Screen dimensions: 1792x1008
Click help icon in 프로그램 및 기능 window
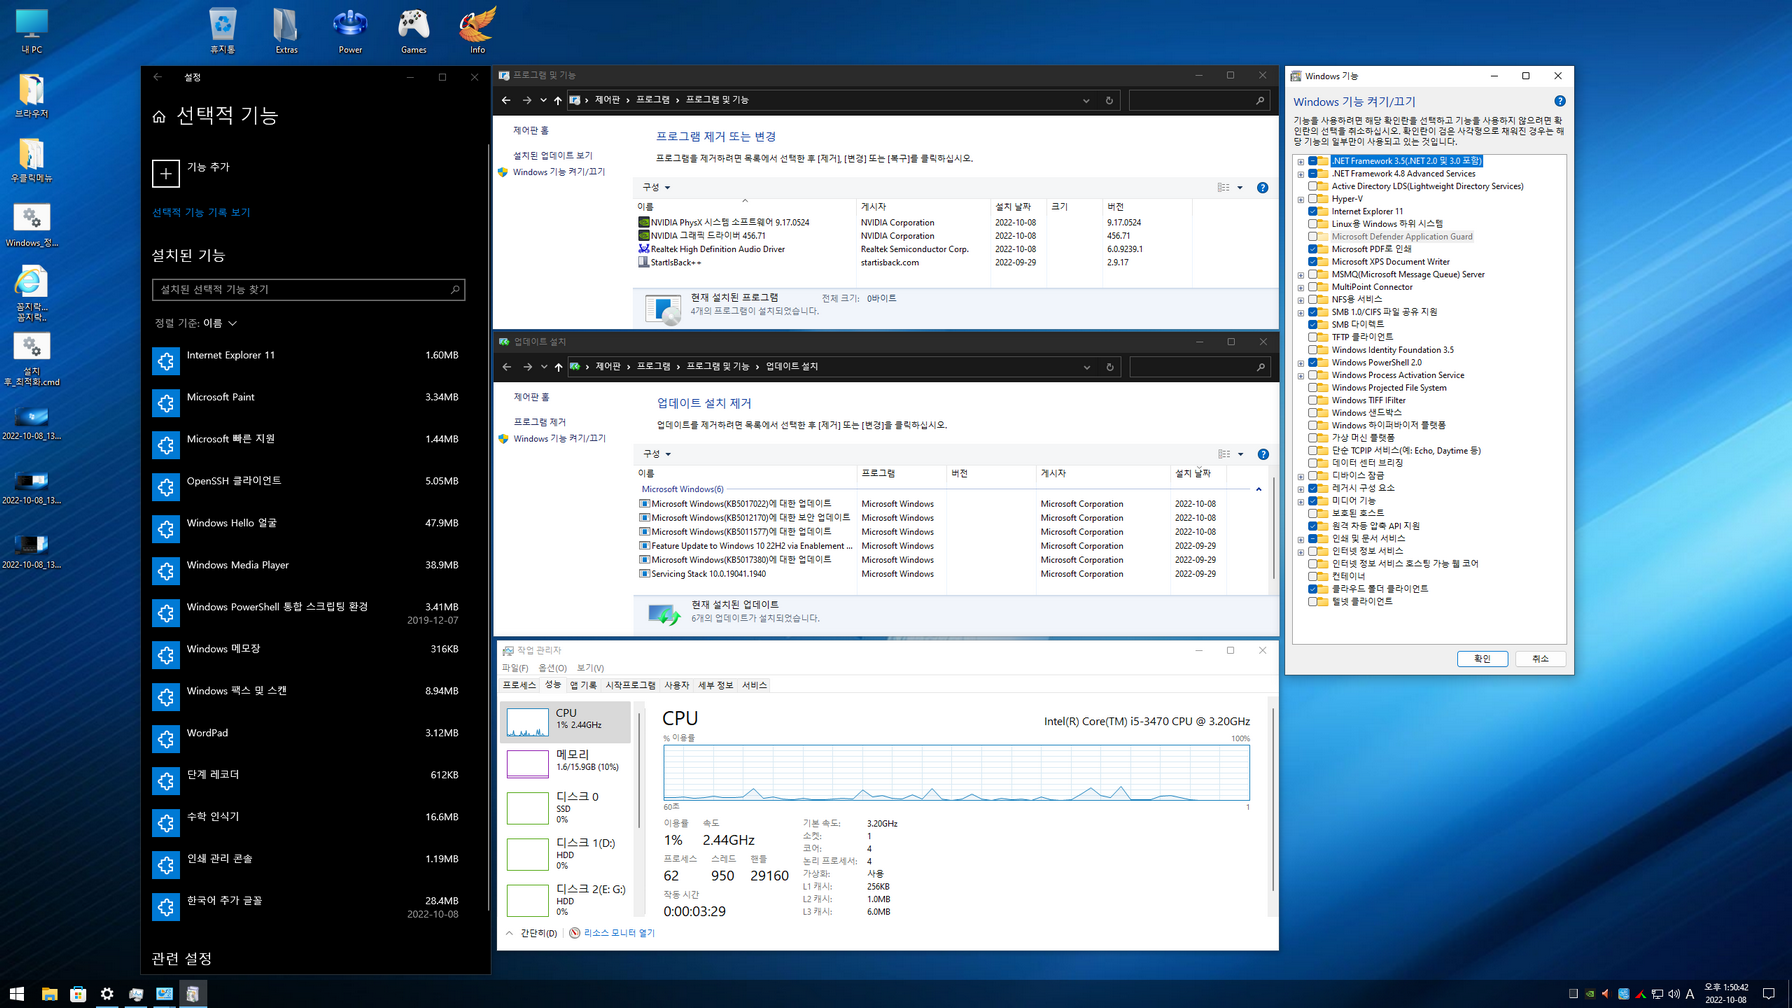point(1262,187)
